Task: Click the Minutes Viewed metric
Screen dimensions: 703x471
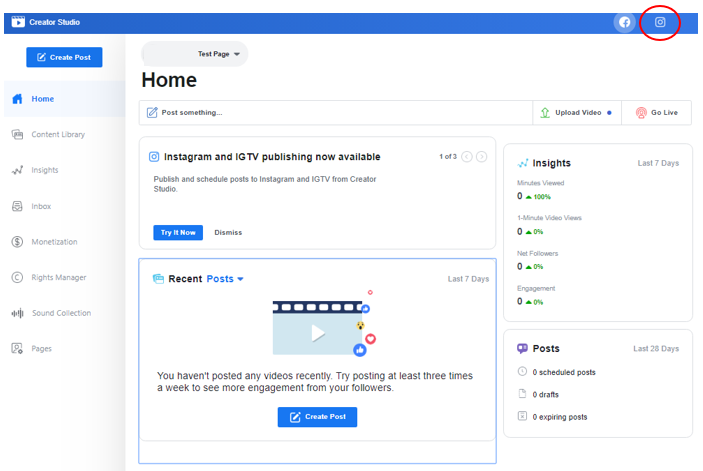Action: tap(540, 190)
